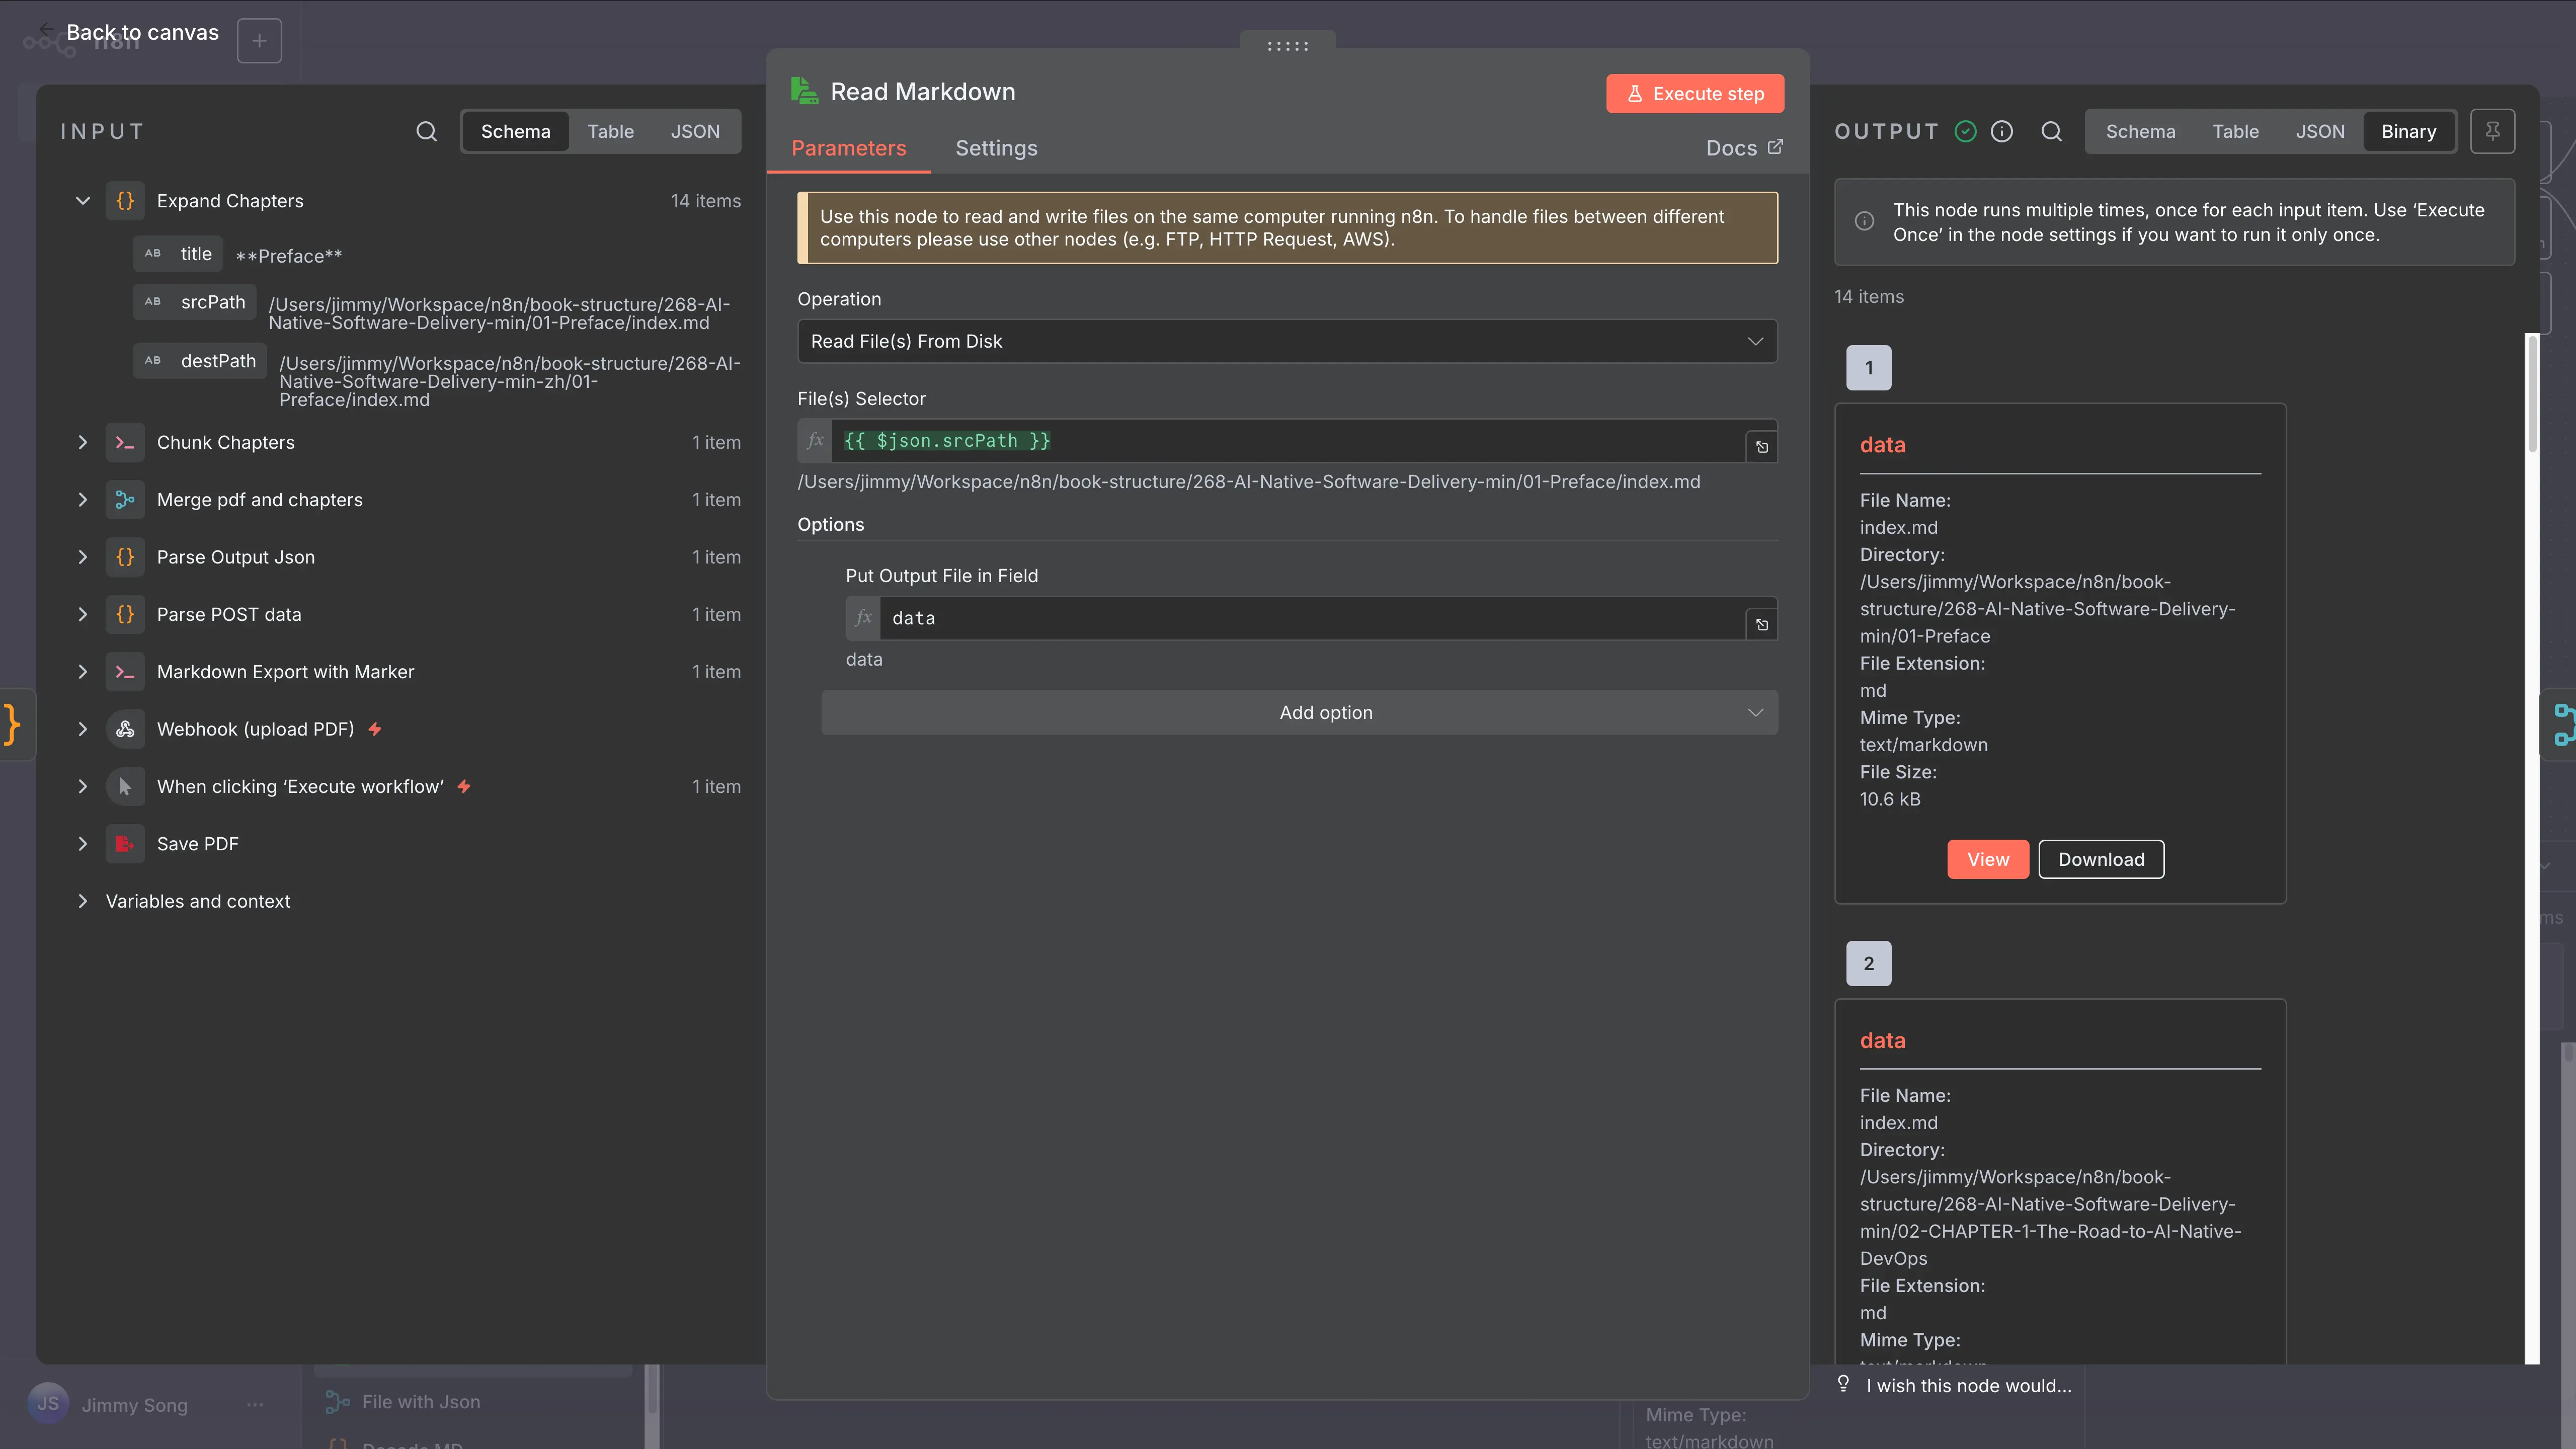Expand the Webhook (upload PDF) row
This screenshot has width=2576, height=1449.
(83, 729)
